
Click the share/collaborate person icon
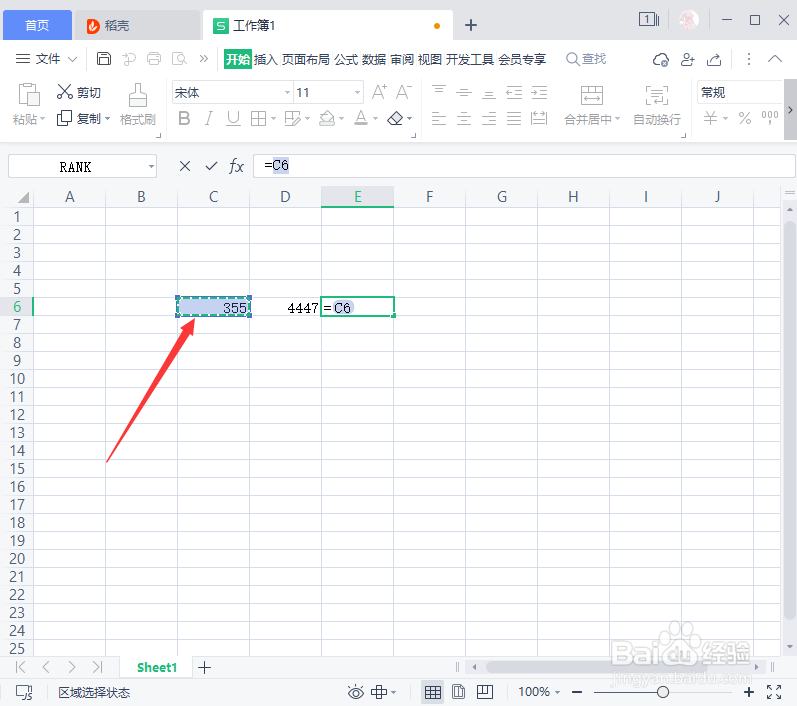[x=687, y=59]
